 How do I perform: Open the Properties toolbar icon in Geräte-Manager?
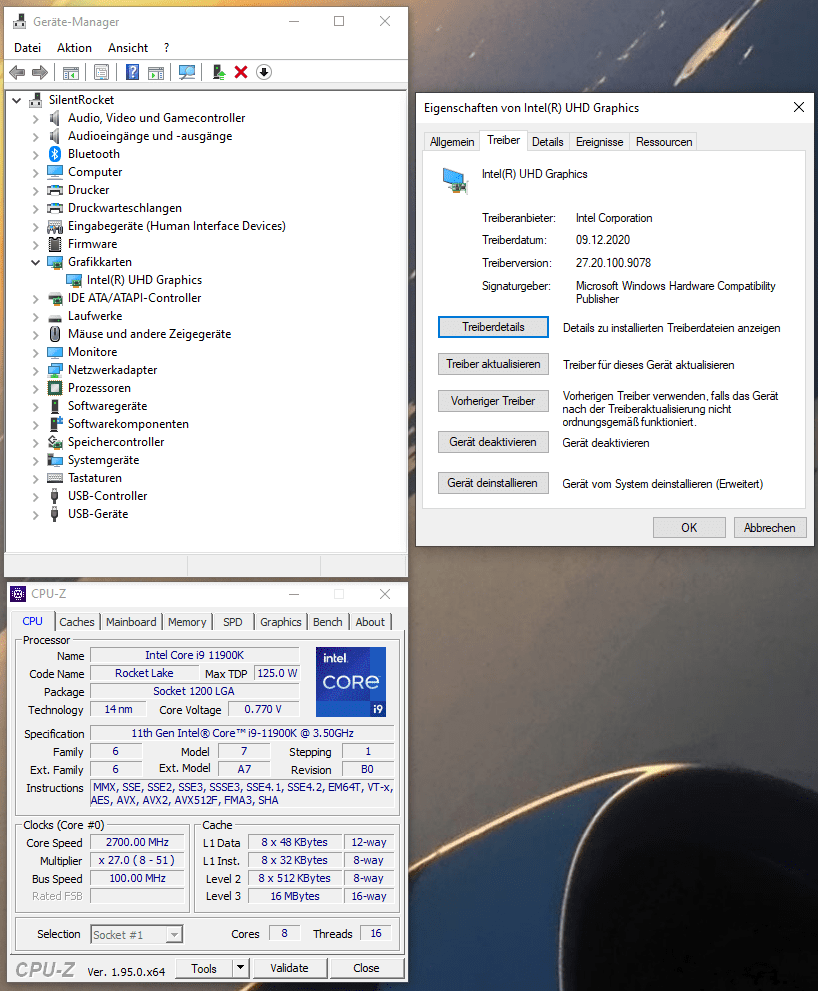[101, 73]
